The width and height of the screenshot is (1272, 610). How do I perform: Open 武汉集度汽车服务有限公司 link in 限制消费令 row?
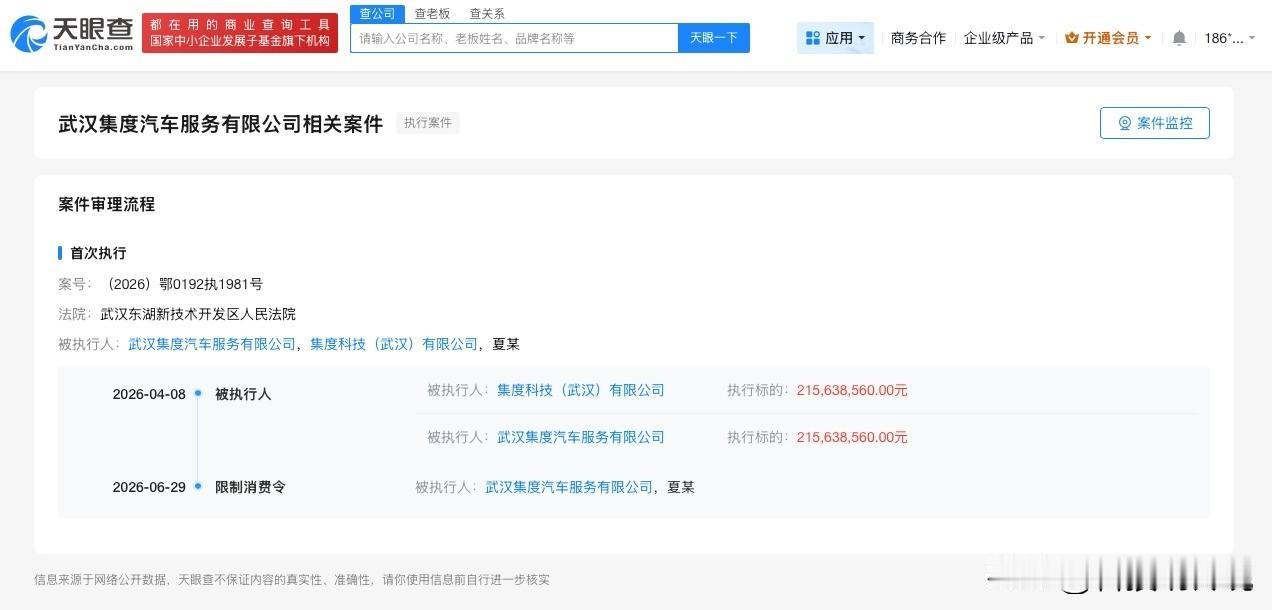569,487
